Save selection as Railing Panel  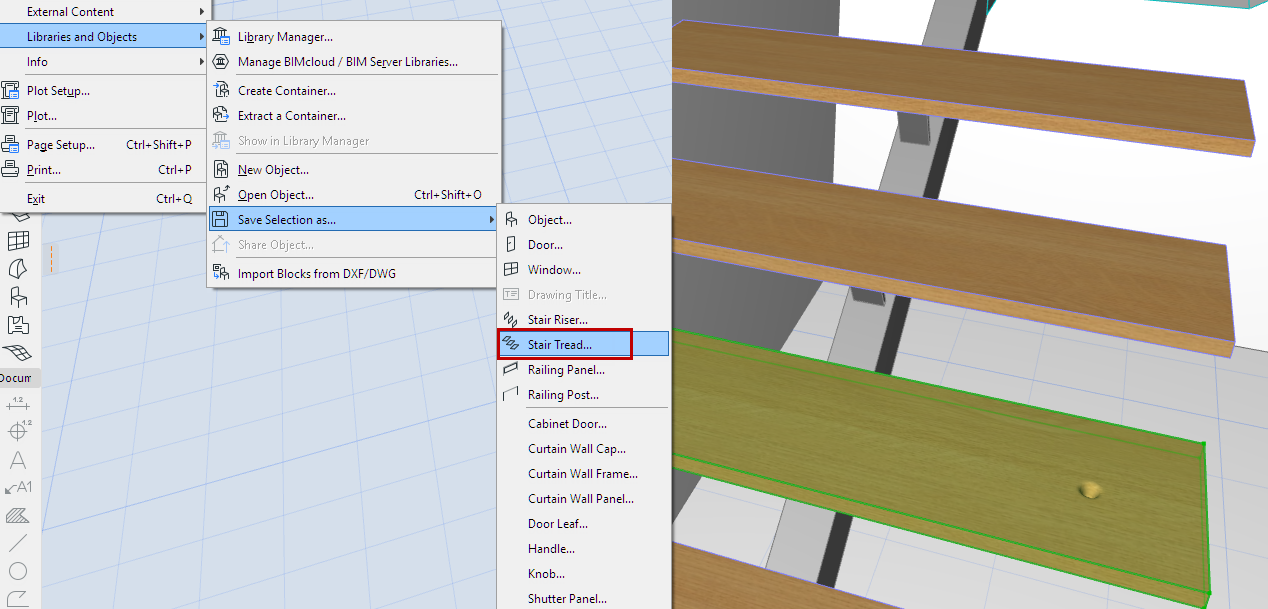click(583, 370)
